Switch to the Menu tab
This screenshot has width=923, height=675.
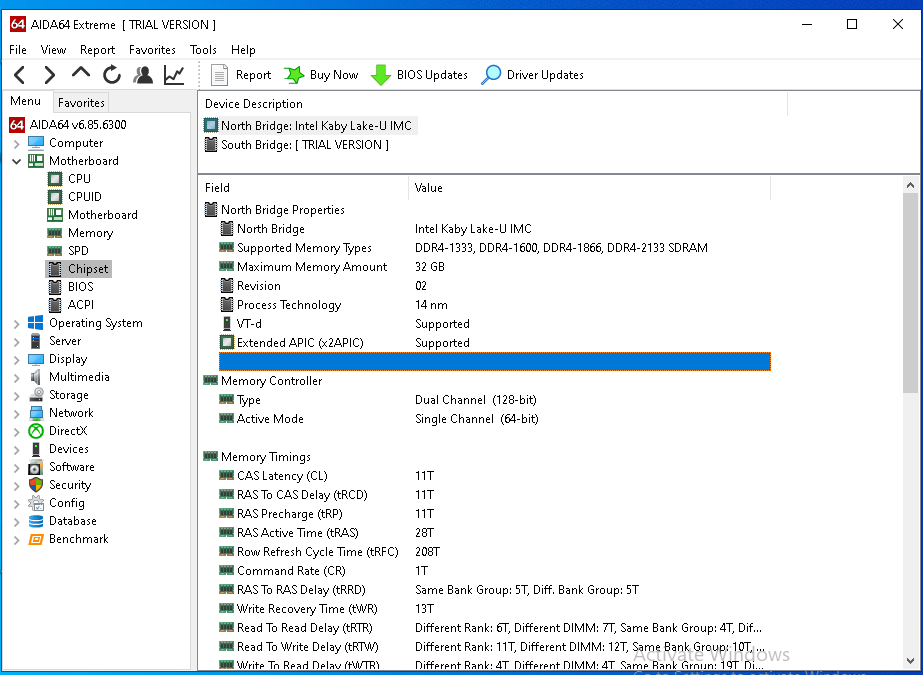click(25, 101)
